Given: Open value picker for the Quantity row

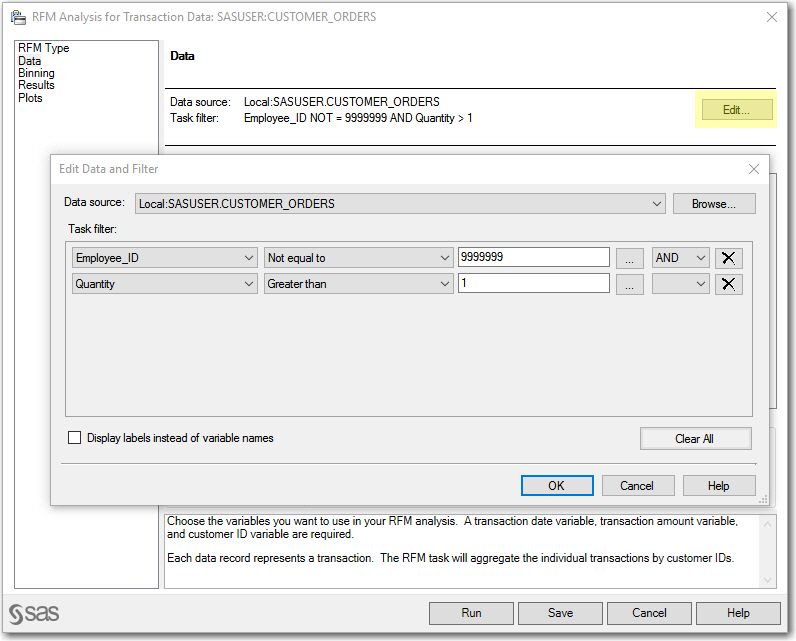Looking at the screenshot, I should click(x=629, y=284).
